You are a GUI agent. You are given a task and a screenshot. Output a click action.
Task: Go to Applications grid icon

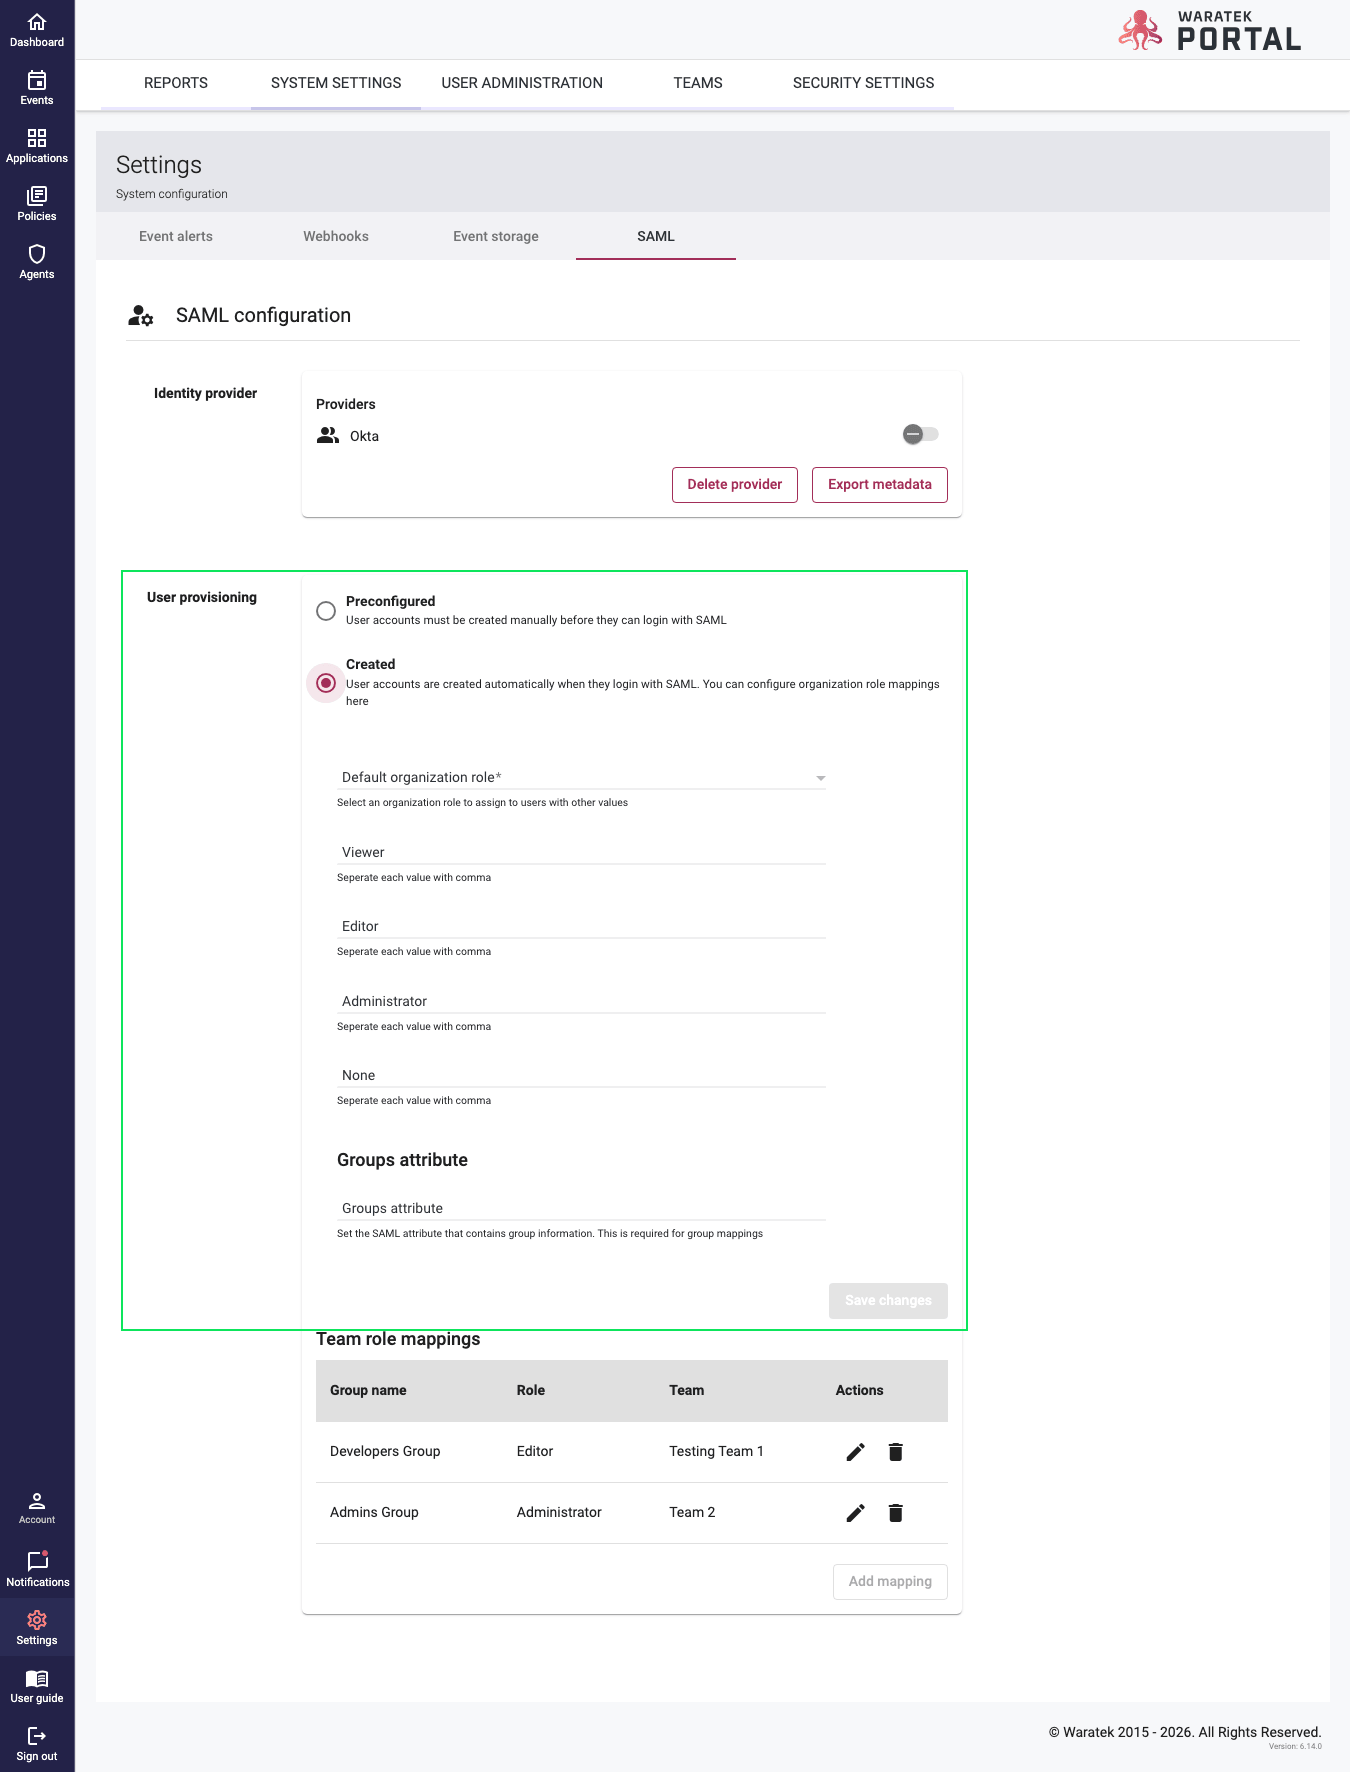pyautogui.click(x=37, y=138)
